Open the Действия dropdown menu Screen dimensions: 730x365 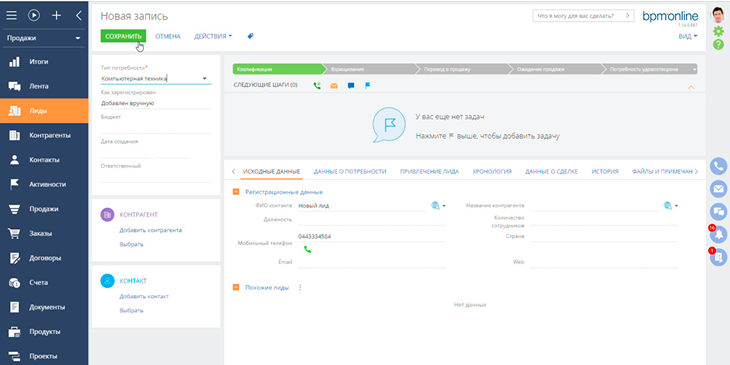coord(213,36)
